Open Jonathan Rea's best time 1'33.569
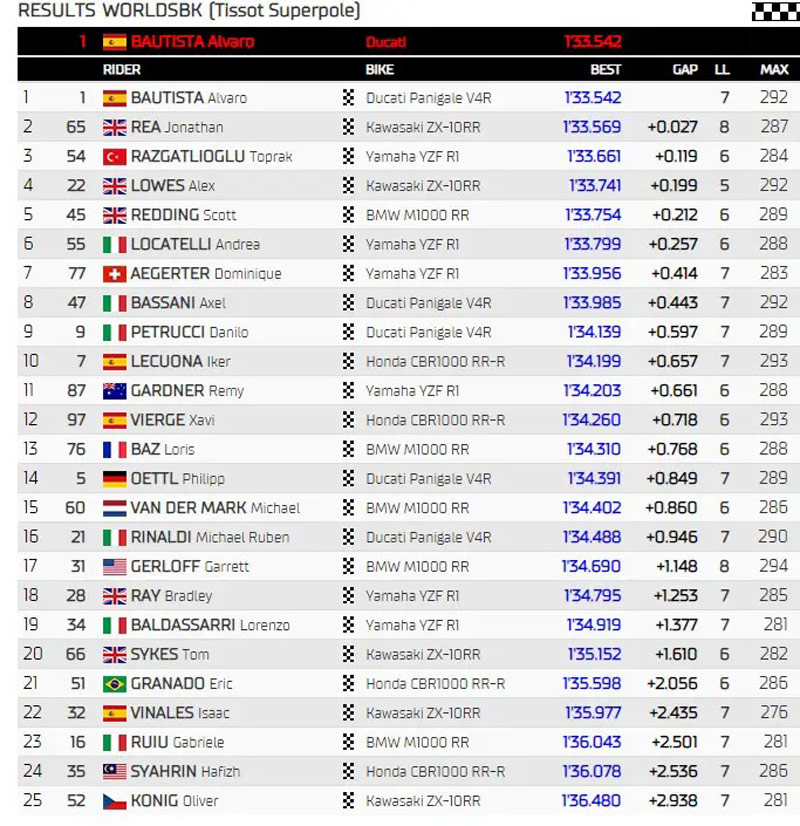This screenshot has width=800, height=826. coord(592,128)
